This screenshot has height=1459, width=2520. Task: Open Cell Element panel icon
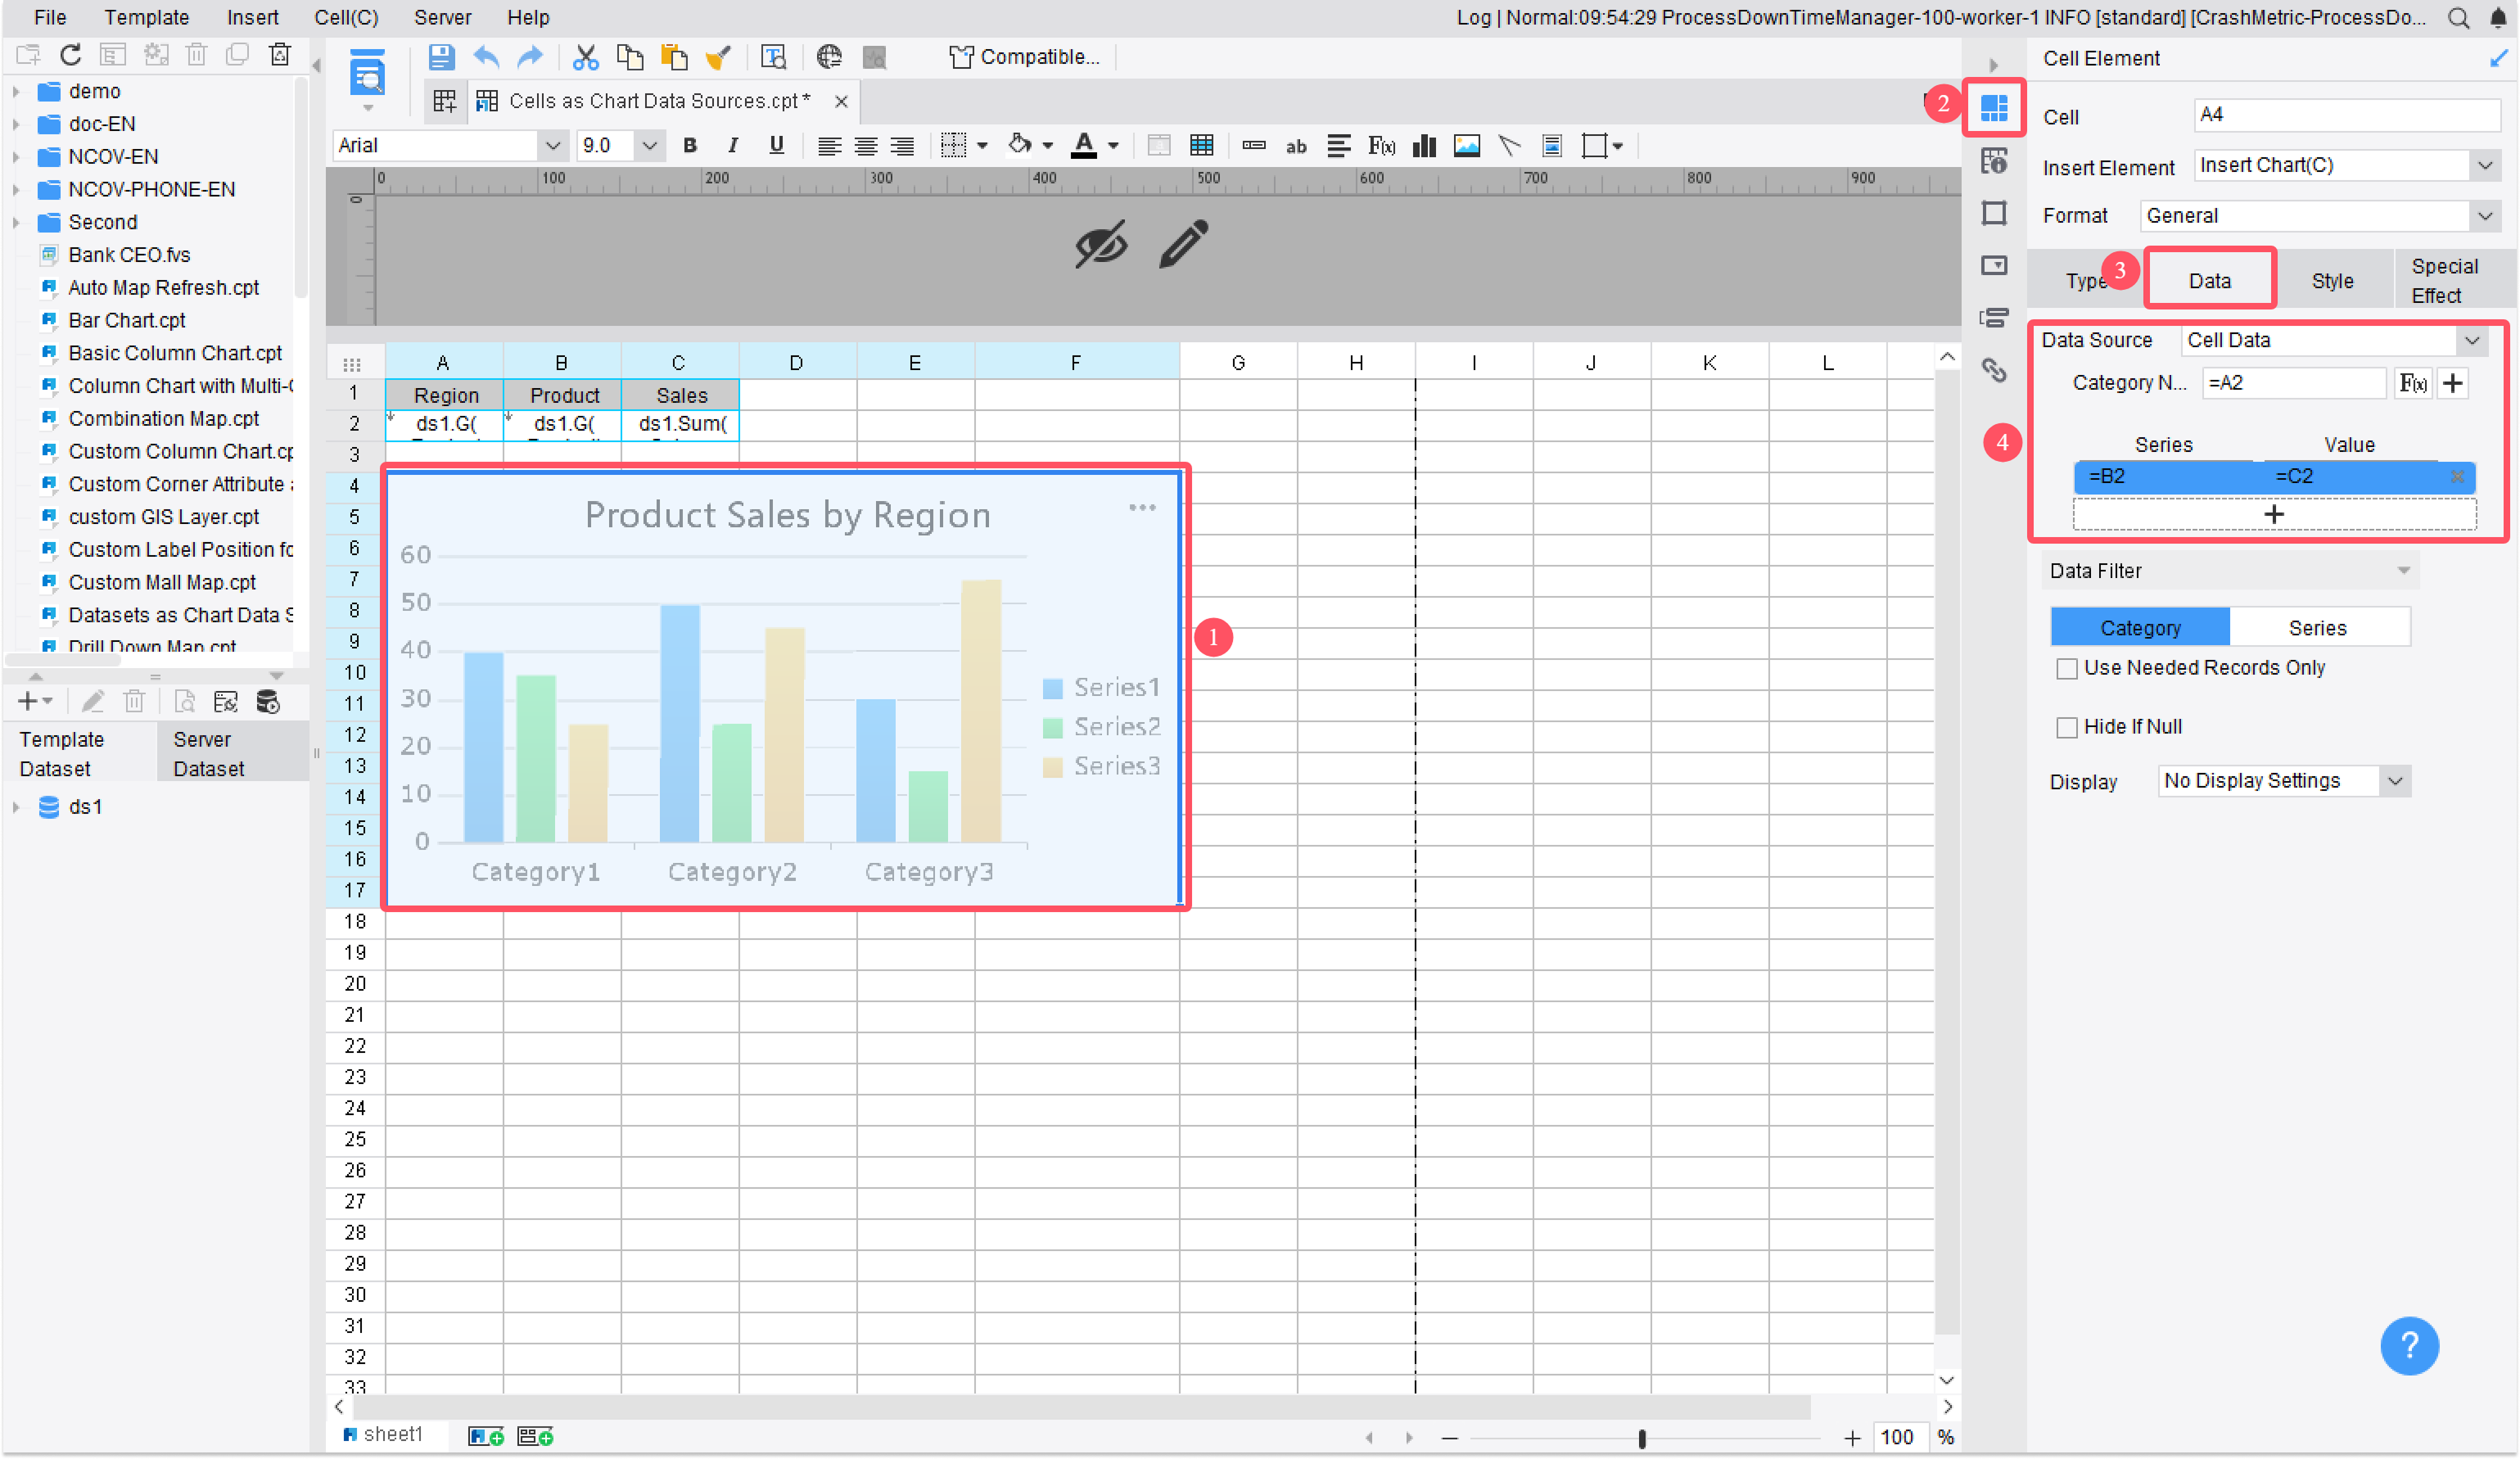1994,107
